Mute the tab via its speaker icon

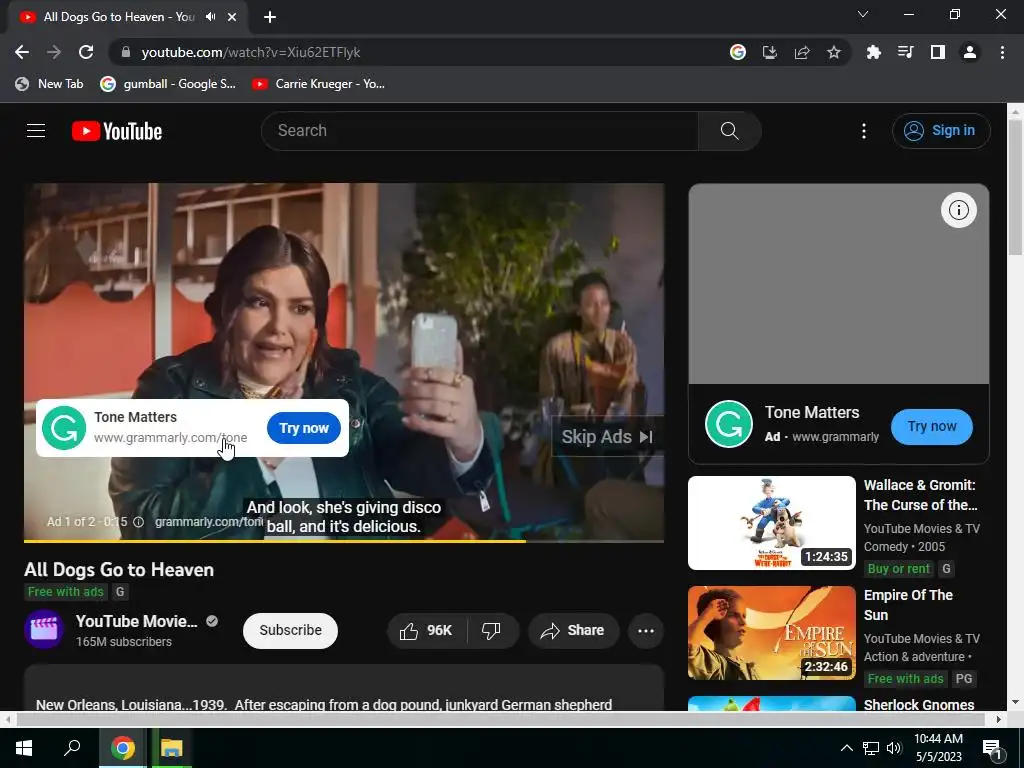[210, 17]
